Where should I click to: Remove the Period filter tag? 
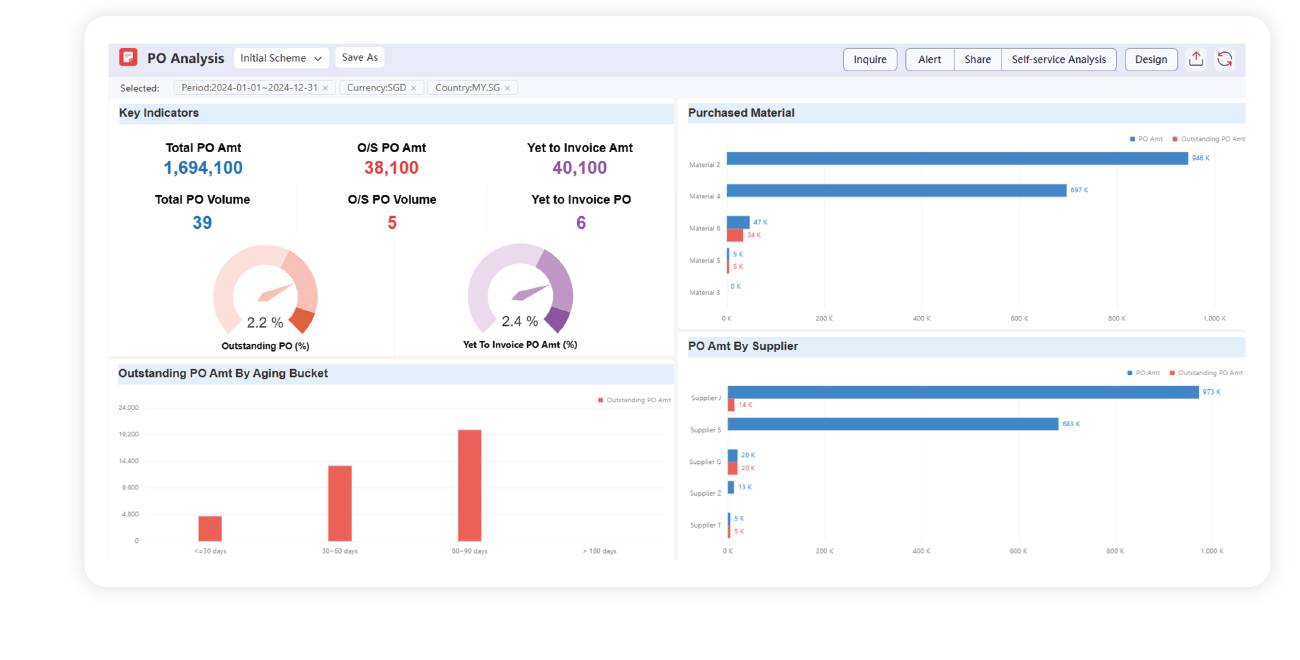pyautogui.click(x=325, y=88)
